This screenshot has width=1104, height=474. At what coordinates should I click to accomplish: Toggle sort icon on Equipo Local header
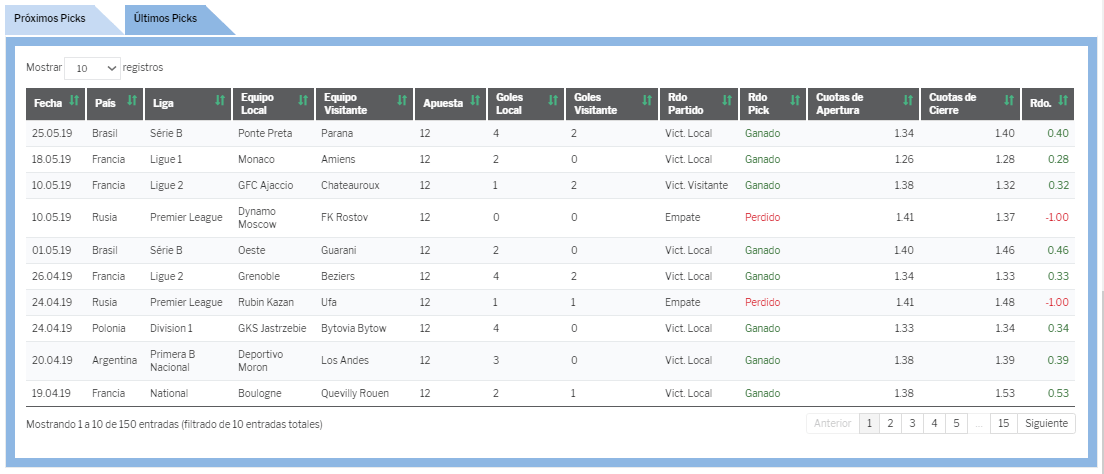[x=303, y=101]
